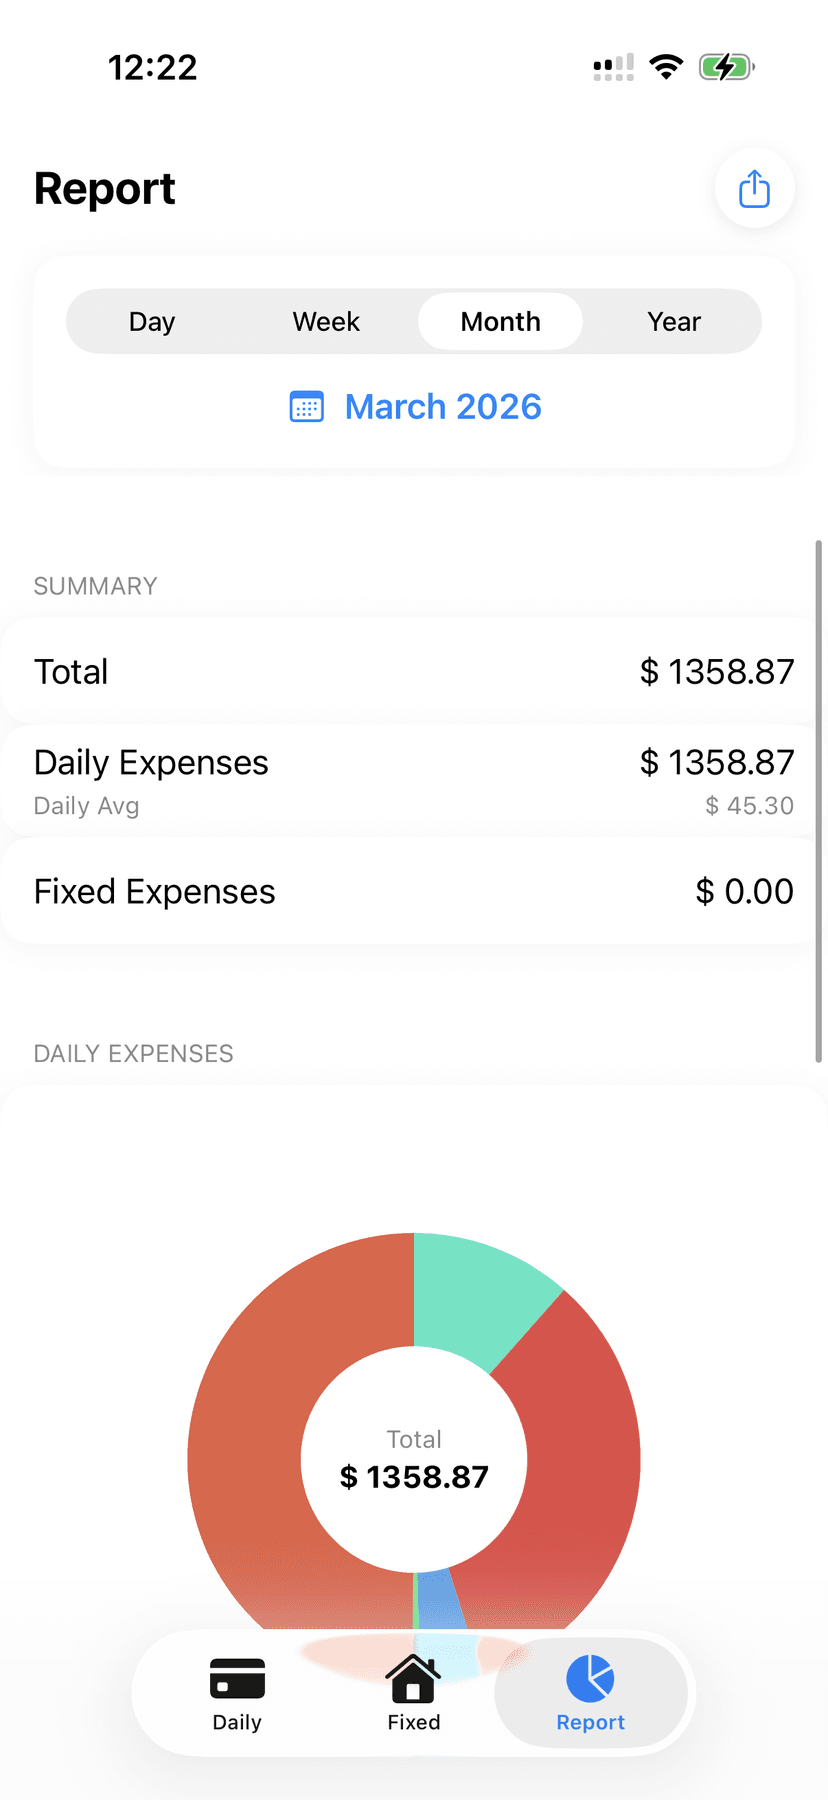Select the Month period segment
This screenshot has width=828, height=1800.
[500, 322]
